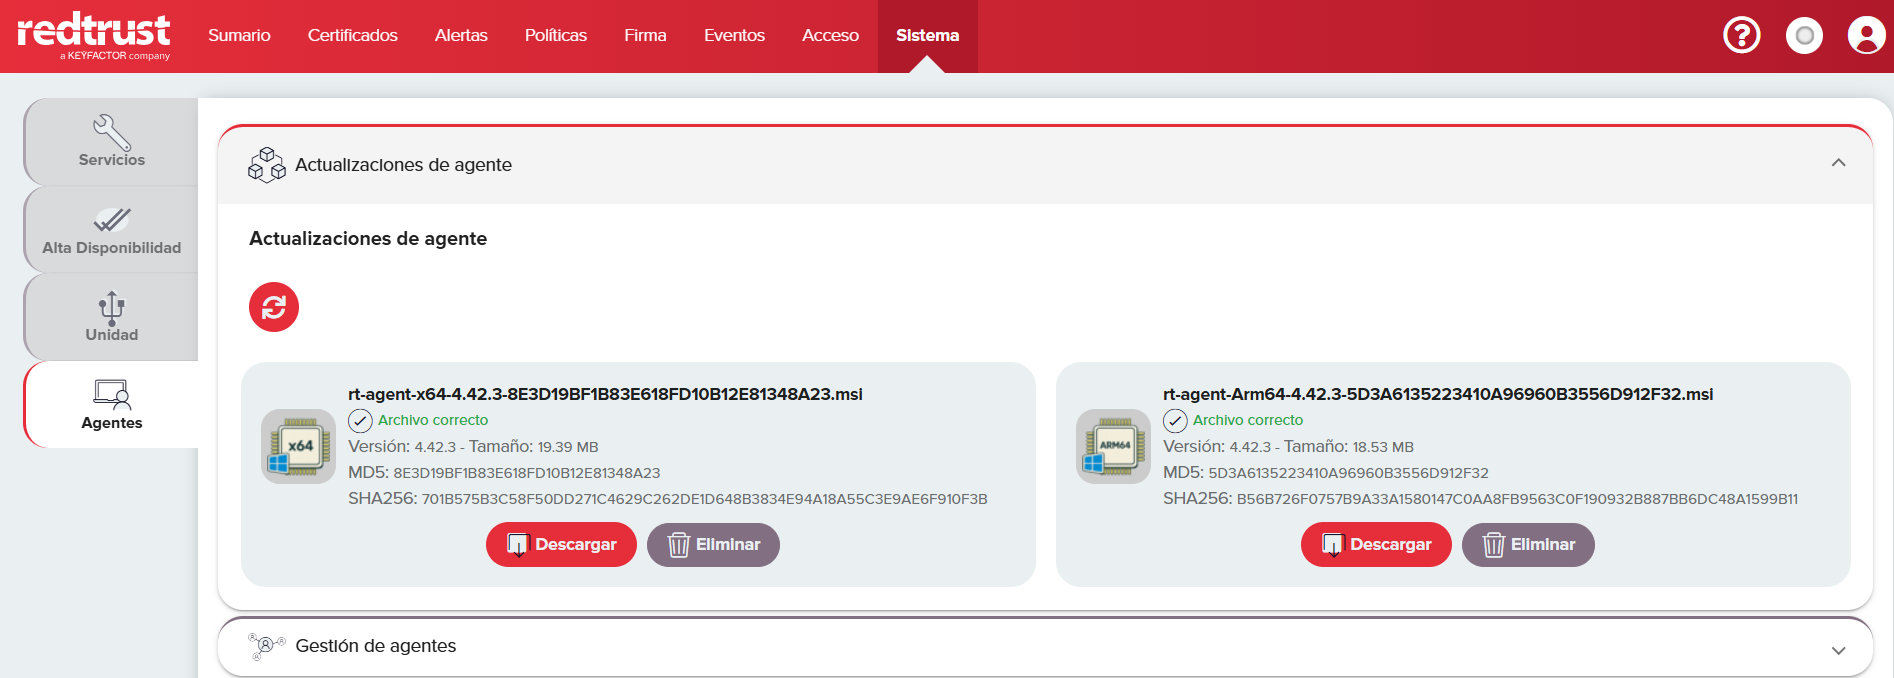
Task: Download the x64 agent installer
Action: tap(561, 544)
